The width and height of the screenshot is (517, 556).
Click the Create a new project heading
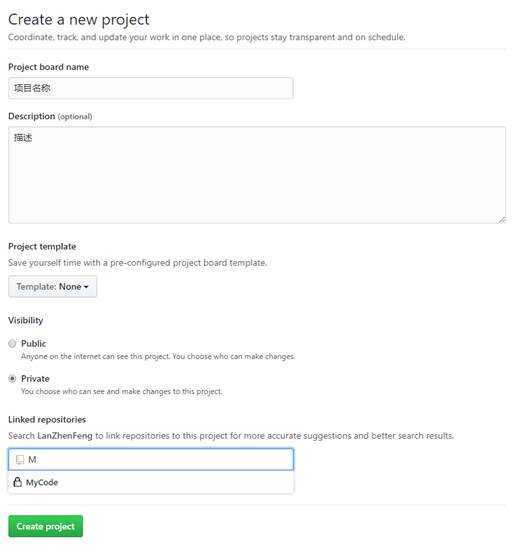(79, 20)
